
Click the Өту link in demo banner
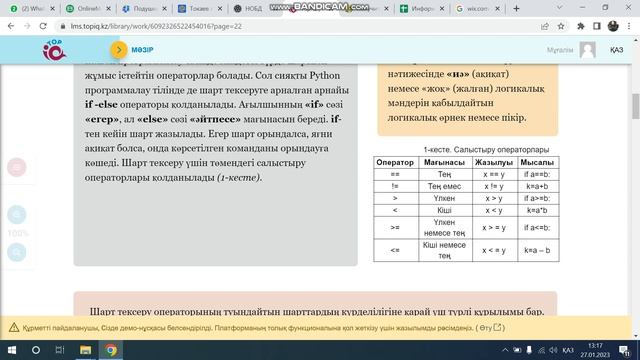coord(490,328)
